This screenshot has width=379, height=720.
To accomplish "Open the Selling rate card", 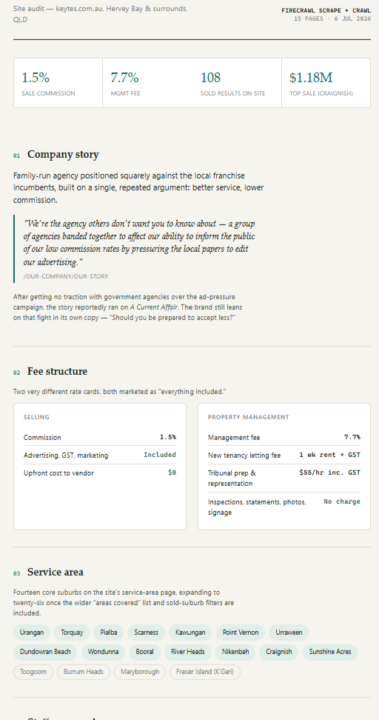I will (x=100, y=467).
